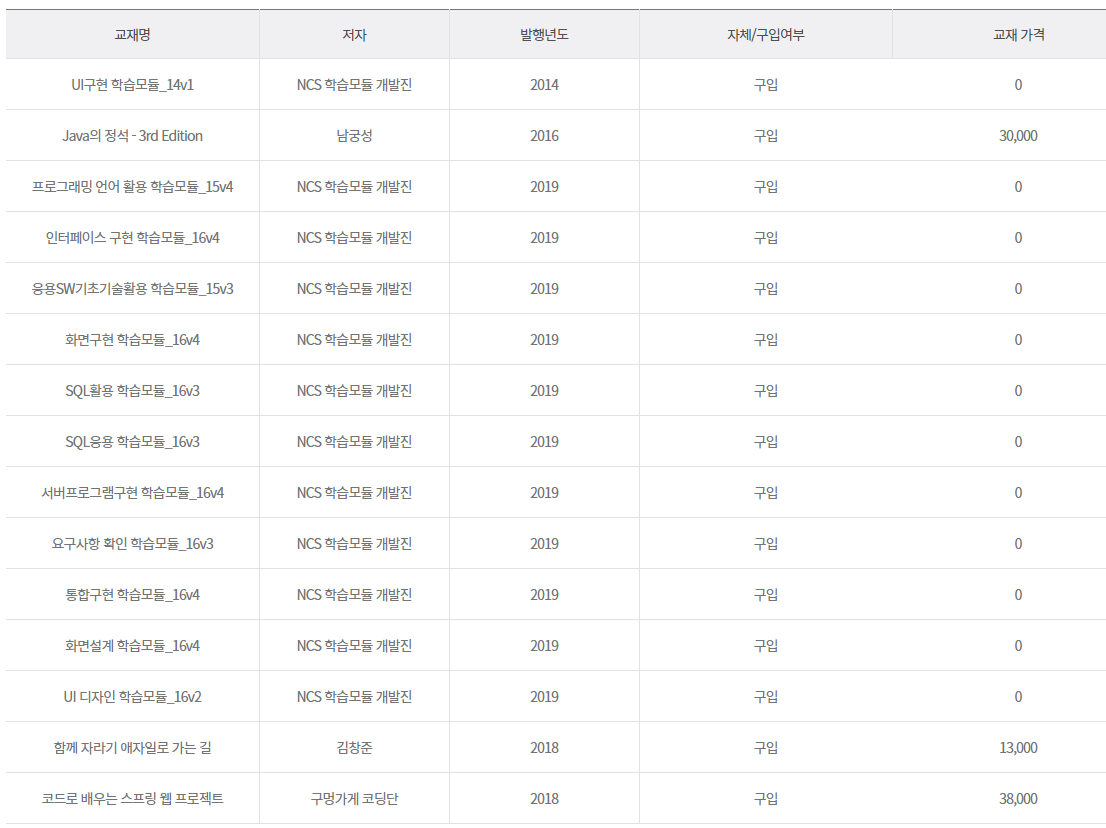1106x828 pixels.
Task: Open 서버프로그램구현 학습모듈_16v4 entry
Action: [x=132, y=493]
